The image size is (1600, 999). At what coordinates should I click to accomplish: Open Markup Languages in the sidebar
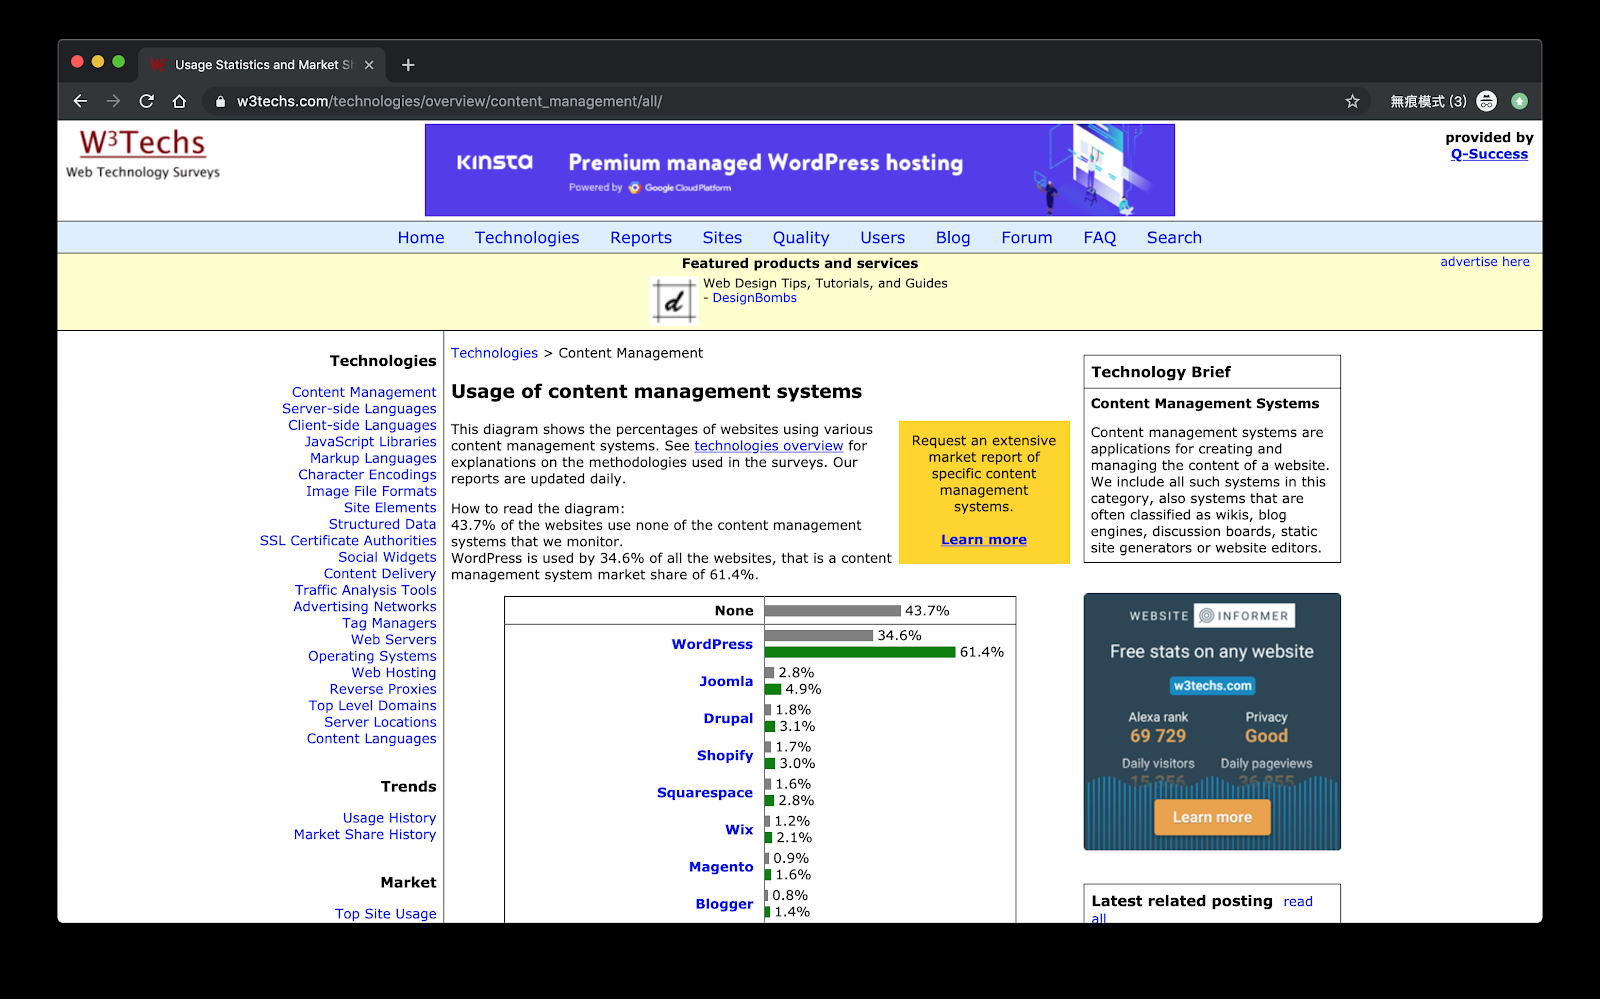[x=373, y=458]
